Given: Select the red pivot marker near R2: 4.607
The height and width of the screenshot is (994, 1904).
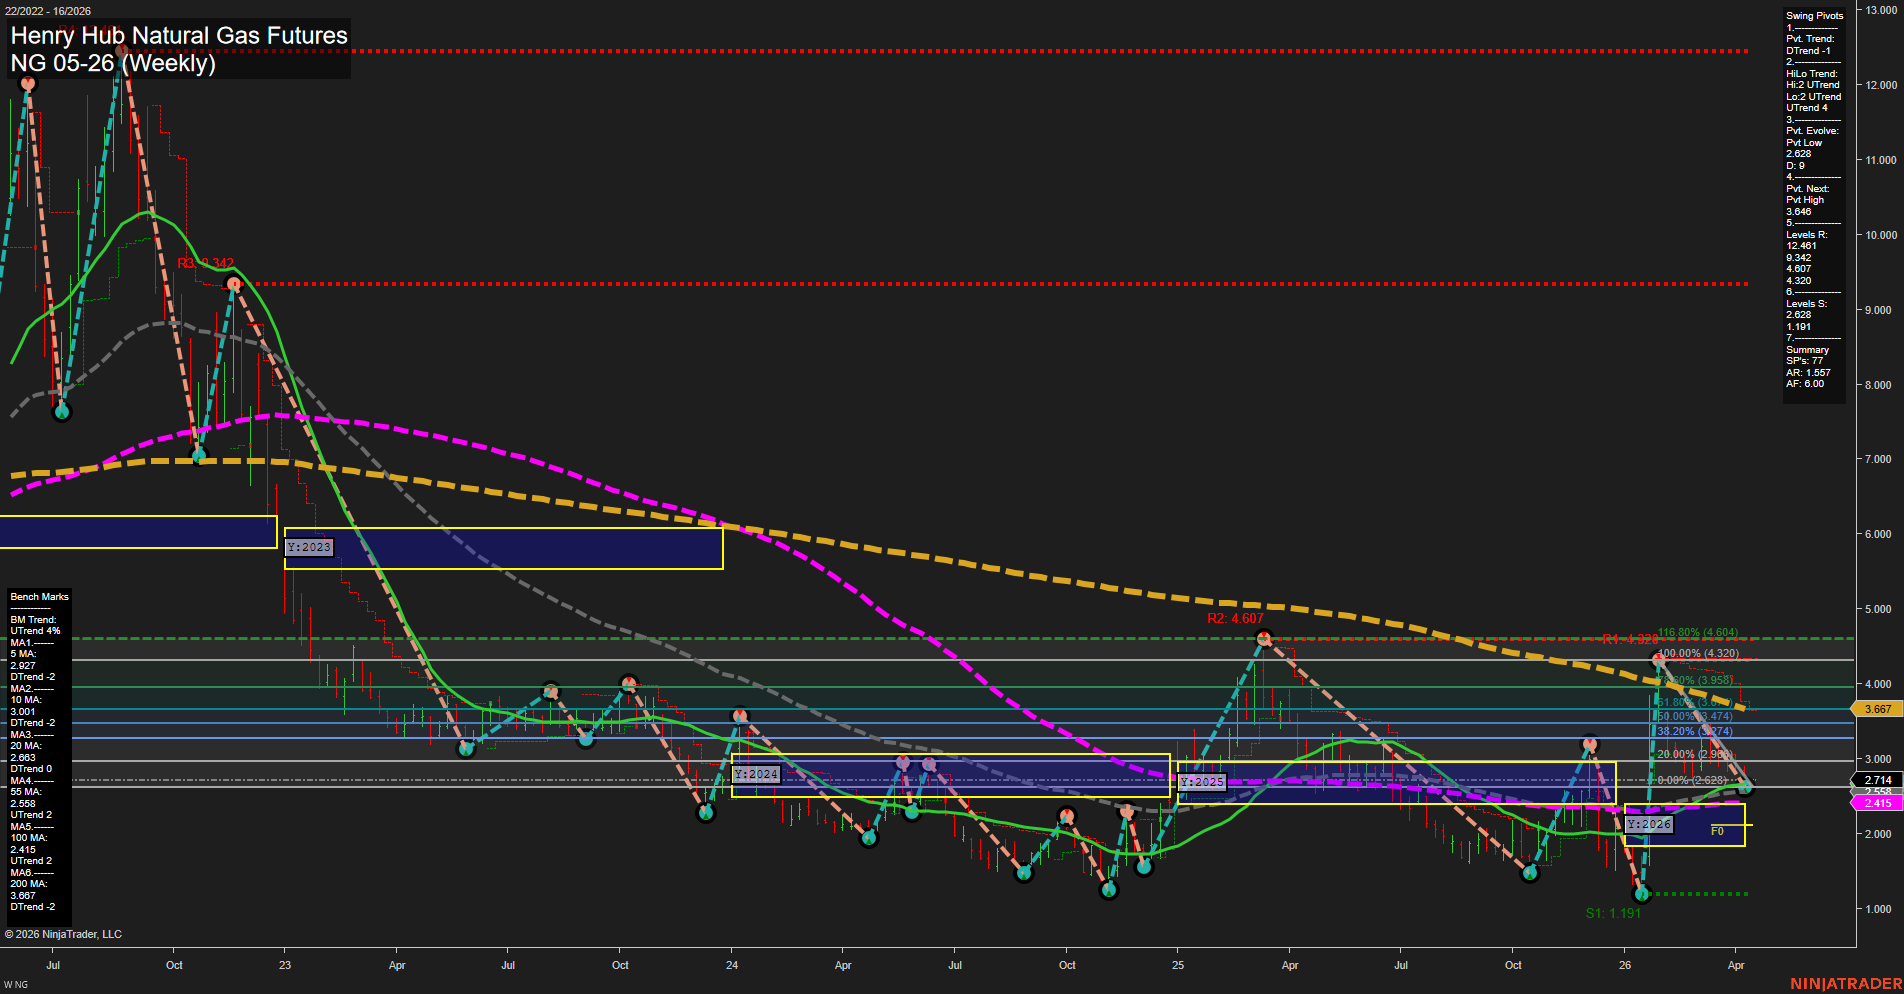Looking at the screenshot, I should [x=1265, y=638].
